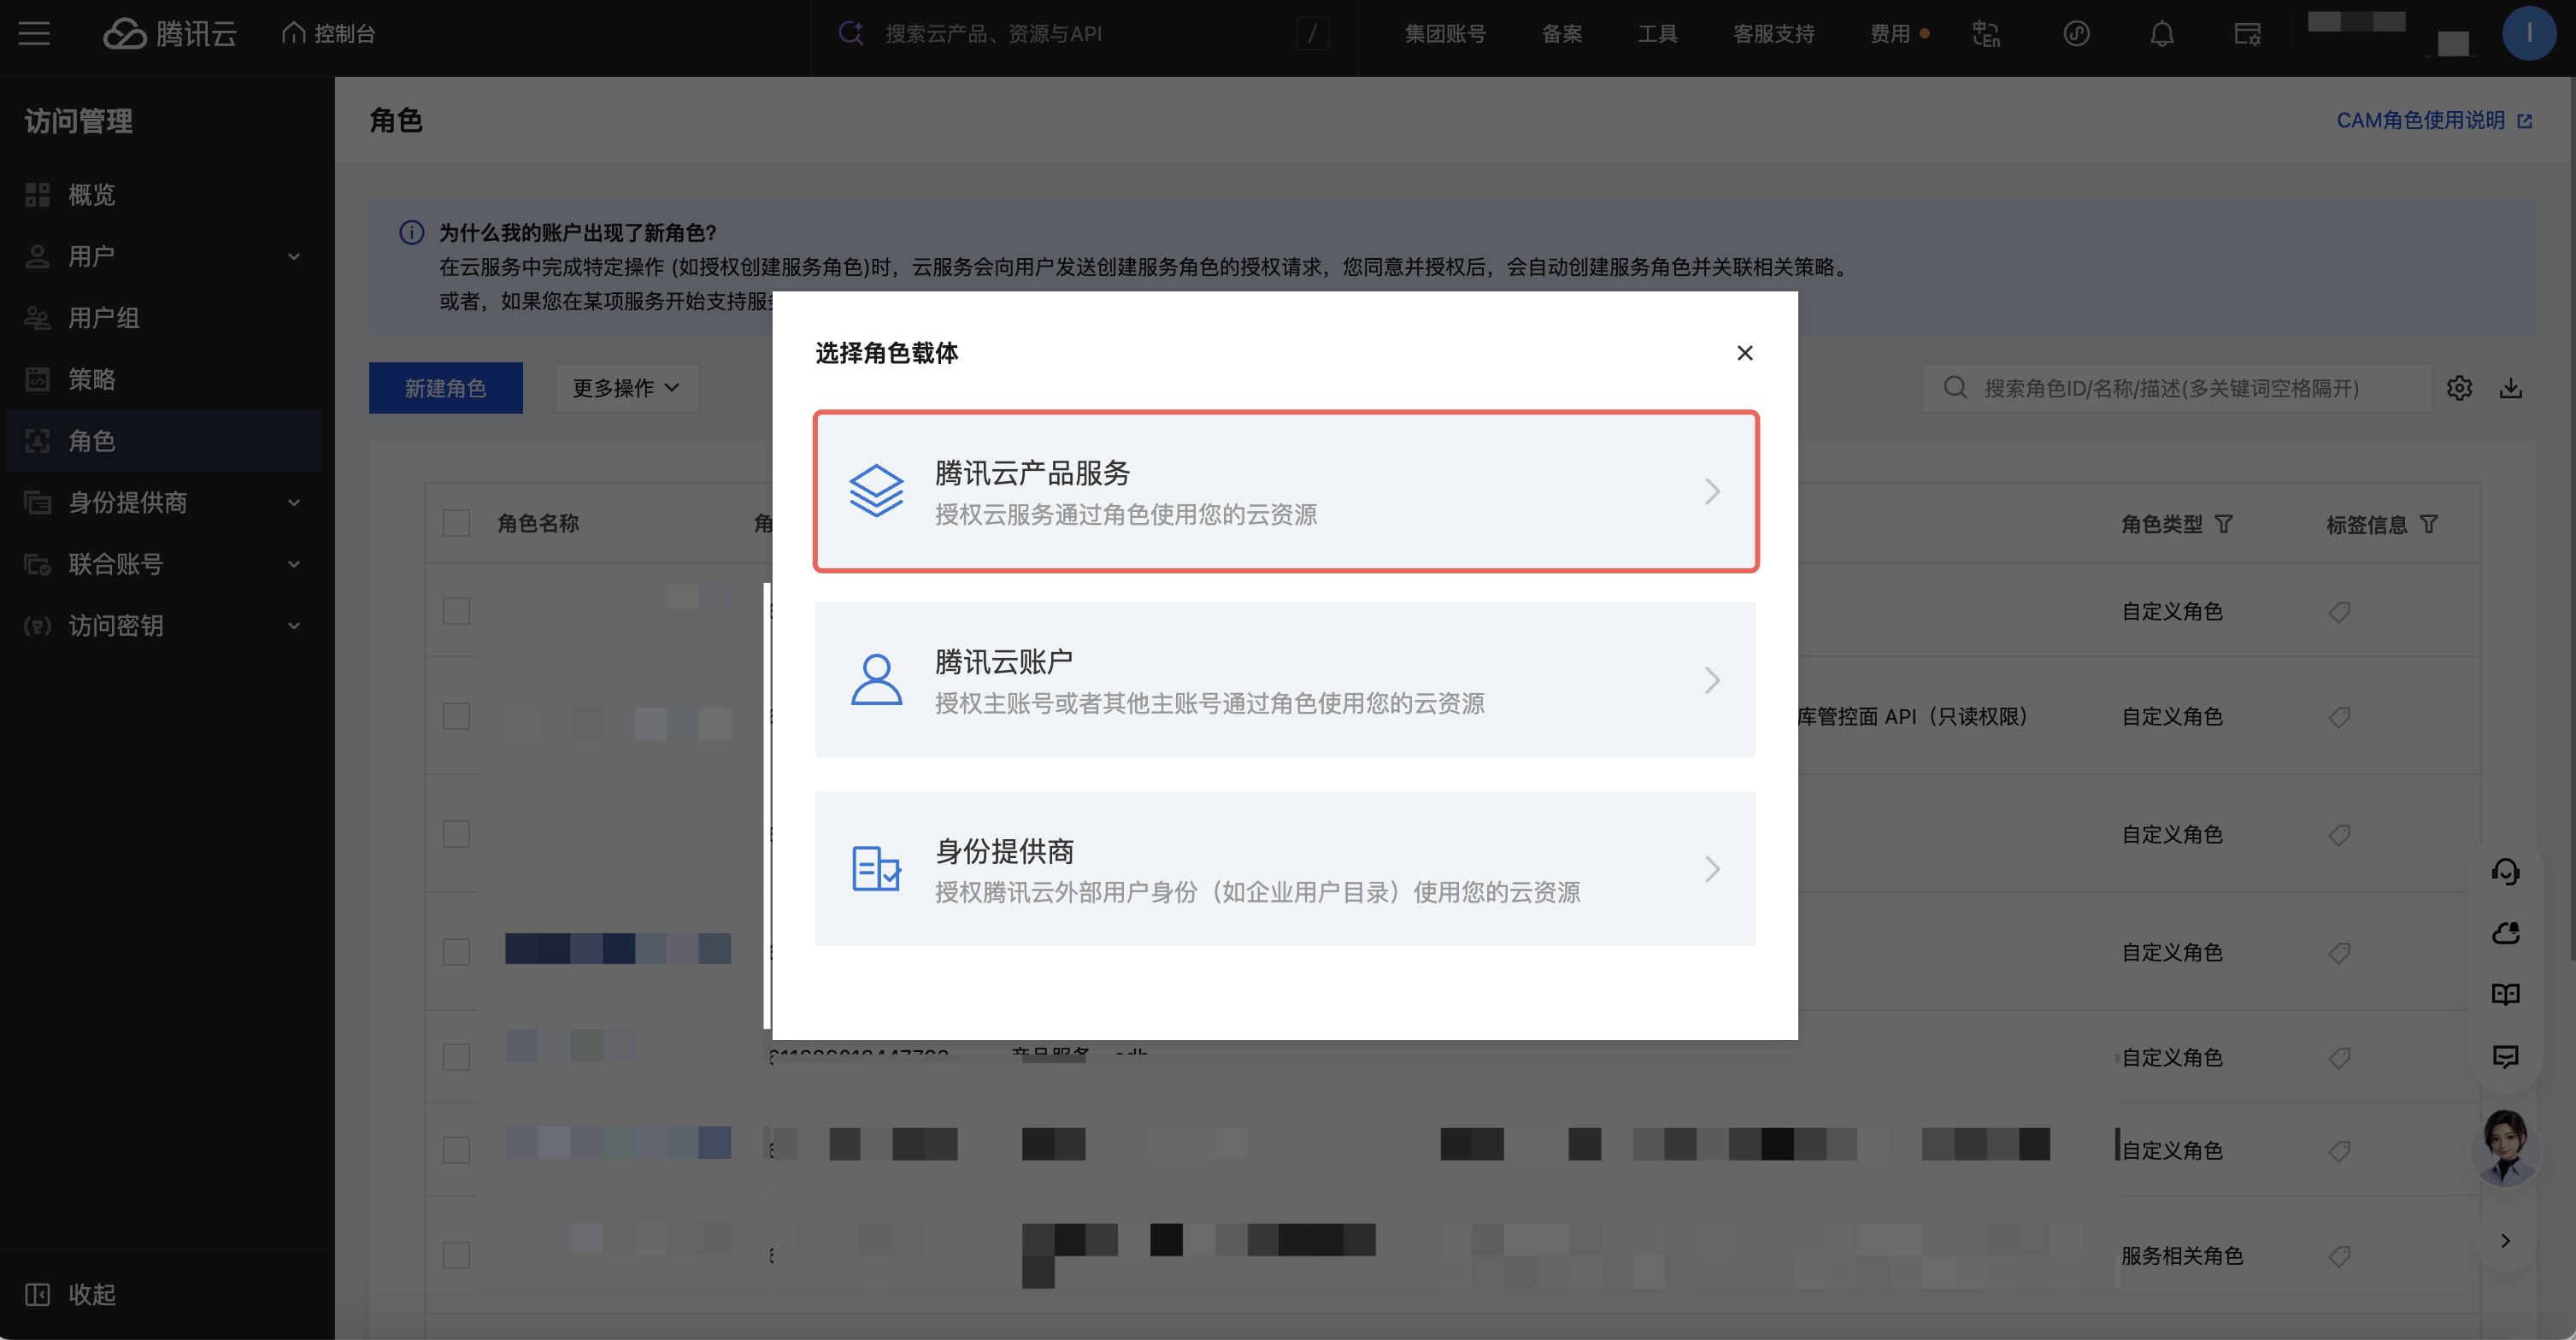Viewport: 2576px width, 1340px height.
Task: Expand the 用户 sidebar section
Action: click(164, 256)
